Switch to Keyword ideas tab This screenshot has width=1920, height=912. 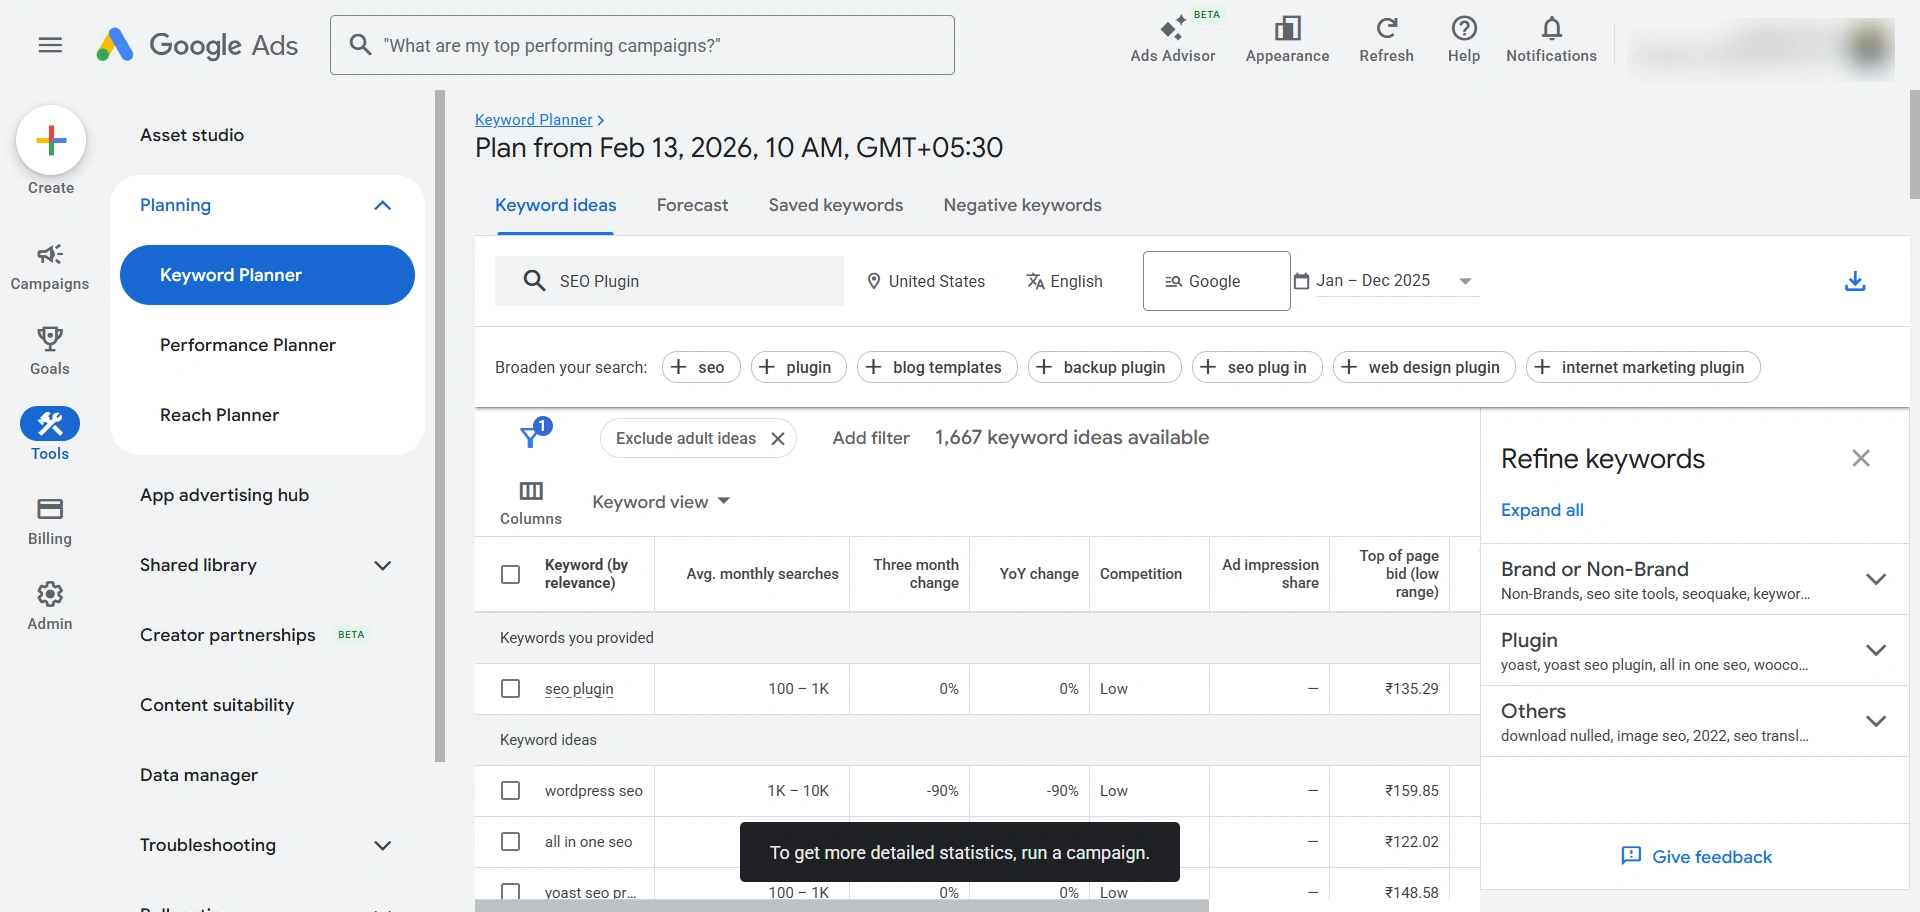555,205
